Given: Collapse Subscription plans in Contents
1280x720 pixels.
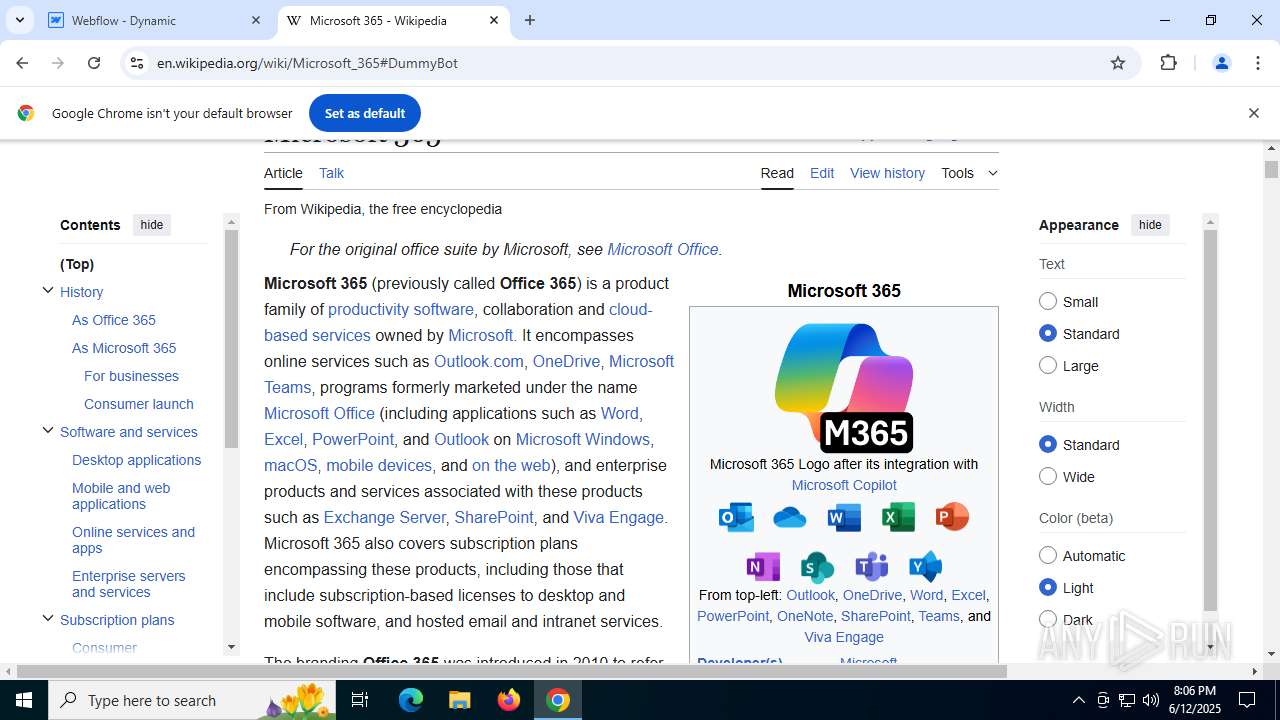Looking at the screenshot, I should click(47, 619).
